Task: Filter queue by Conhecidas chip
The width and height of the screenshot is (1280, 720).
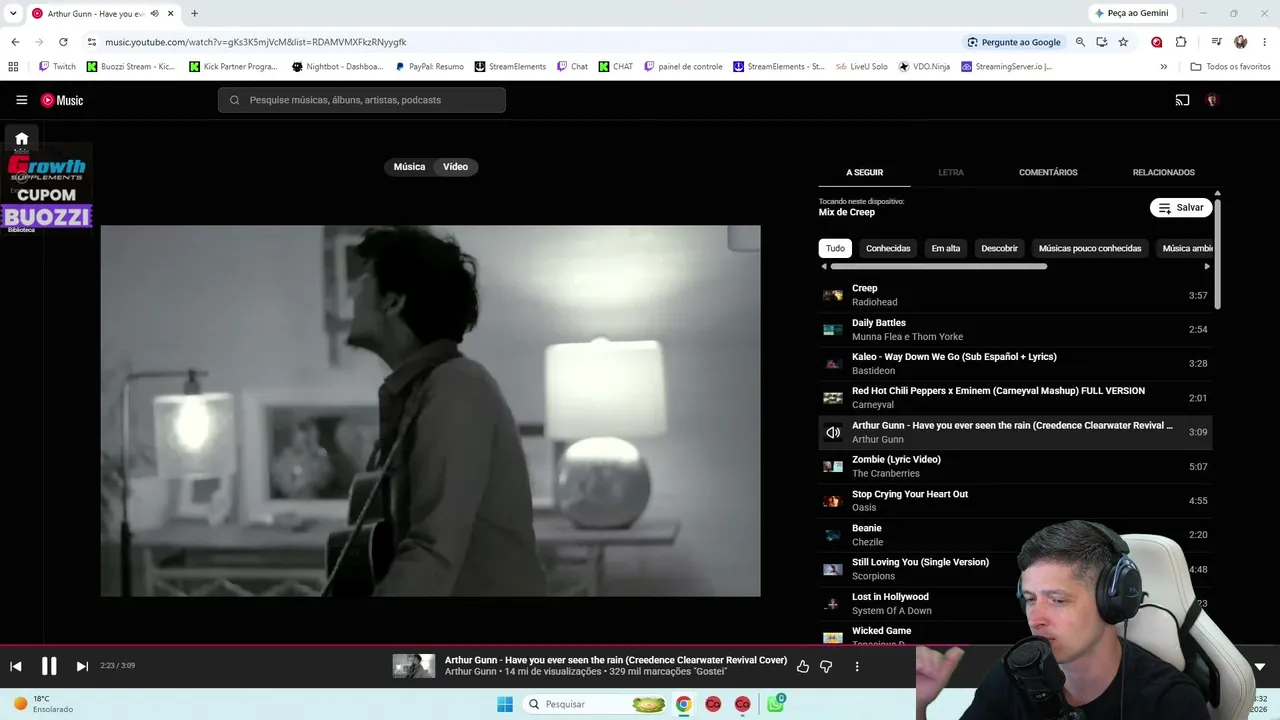Action: (888, 248)
